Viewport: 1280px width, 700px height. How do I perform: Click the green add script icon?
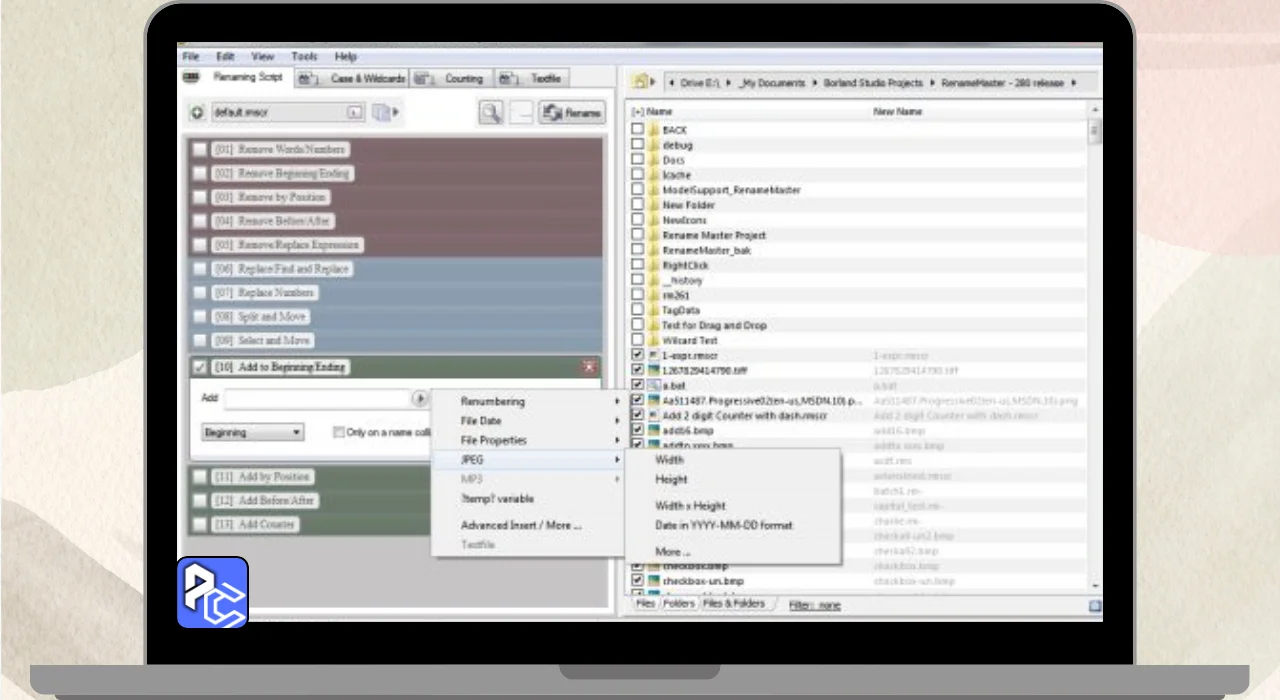point(197,113)
